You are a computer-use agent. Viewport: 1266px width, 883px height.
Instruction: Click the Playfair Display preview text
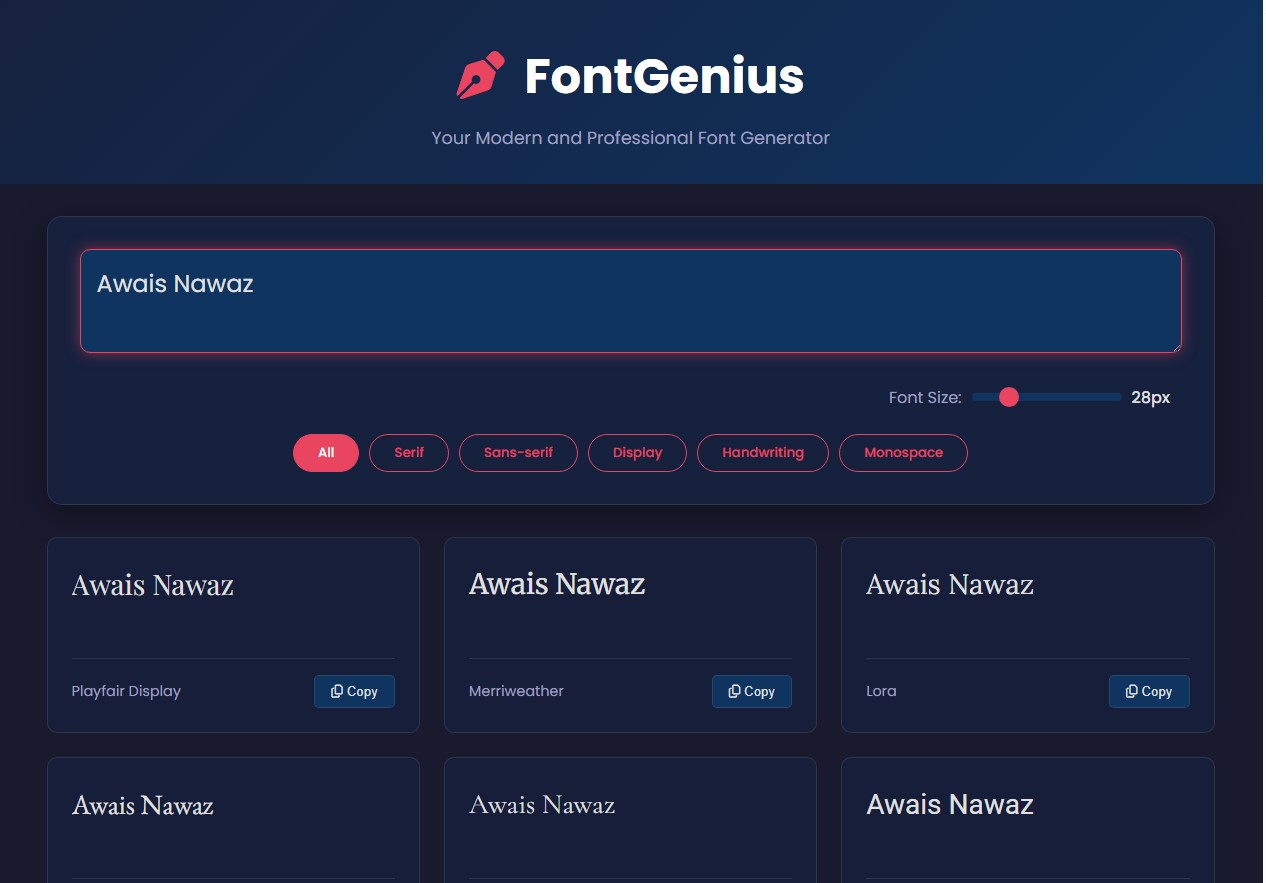point(153,585)
